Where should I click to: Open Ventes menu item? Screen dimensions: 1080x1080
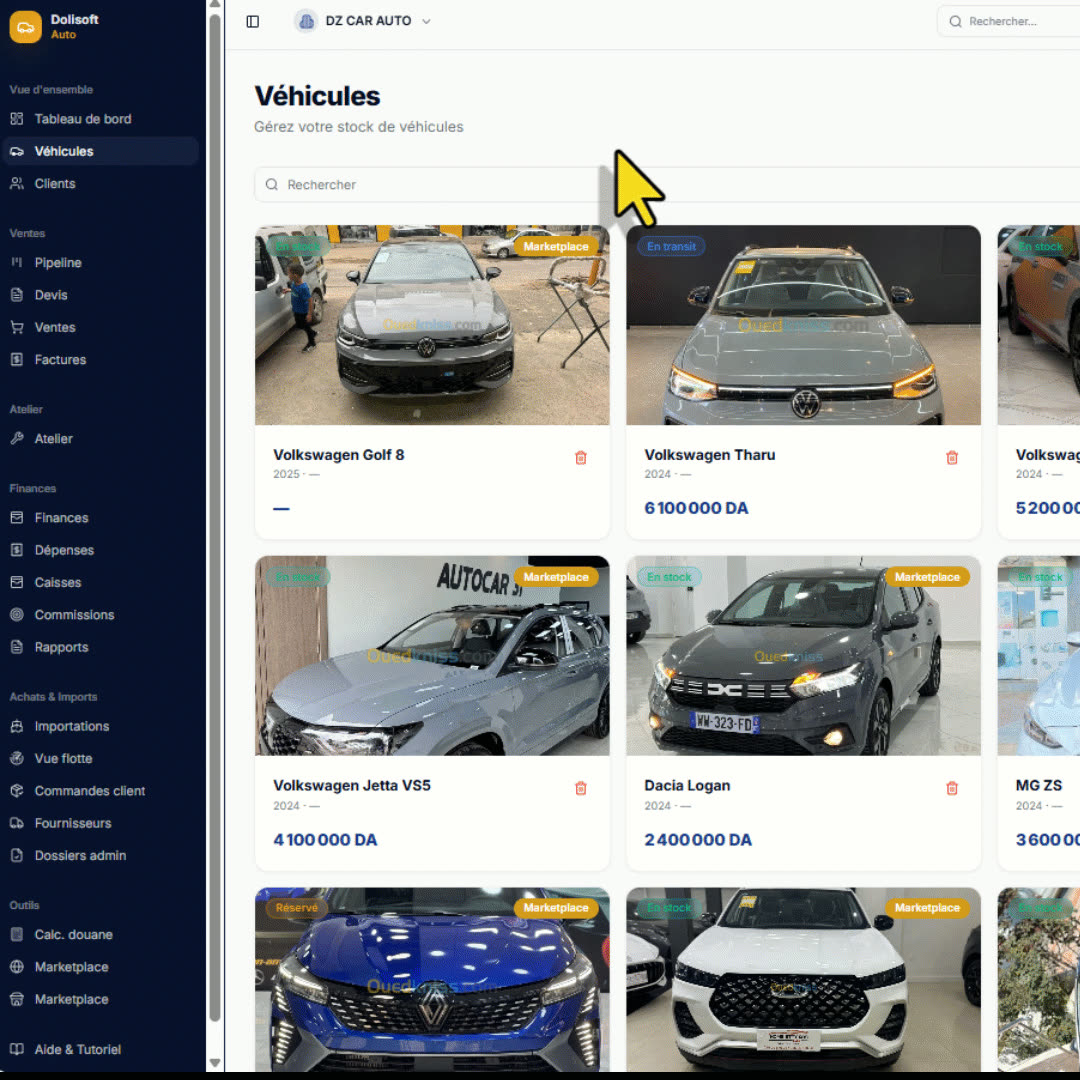click(x=101, y=328)
